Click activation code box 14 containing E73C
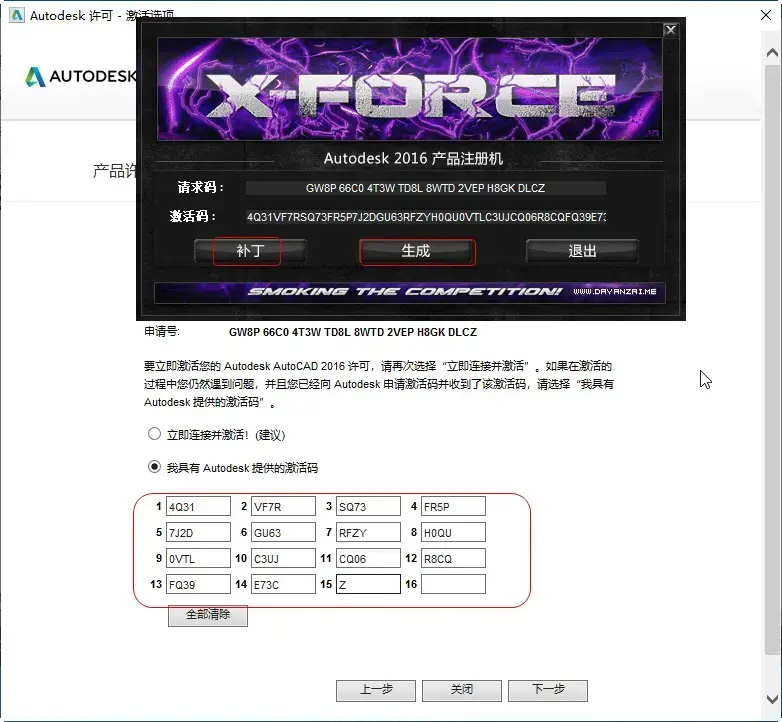Screen dimensions: 782x722 (x=283, y=584)
